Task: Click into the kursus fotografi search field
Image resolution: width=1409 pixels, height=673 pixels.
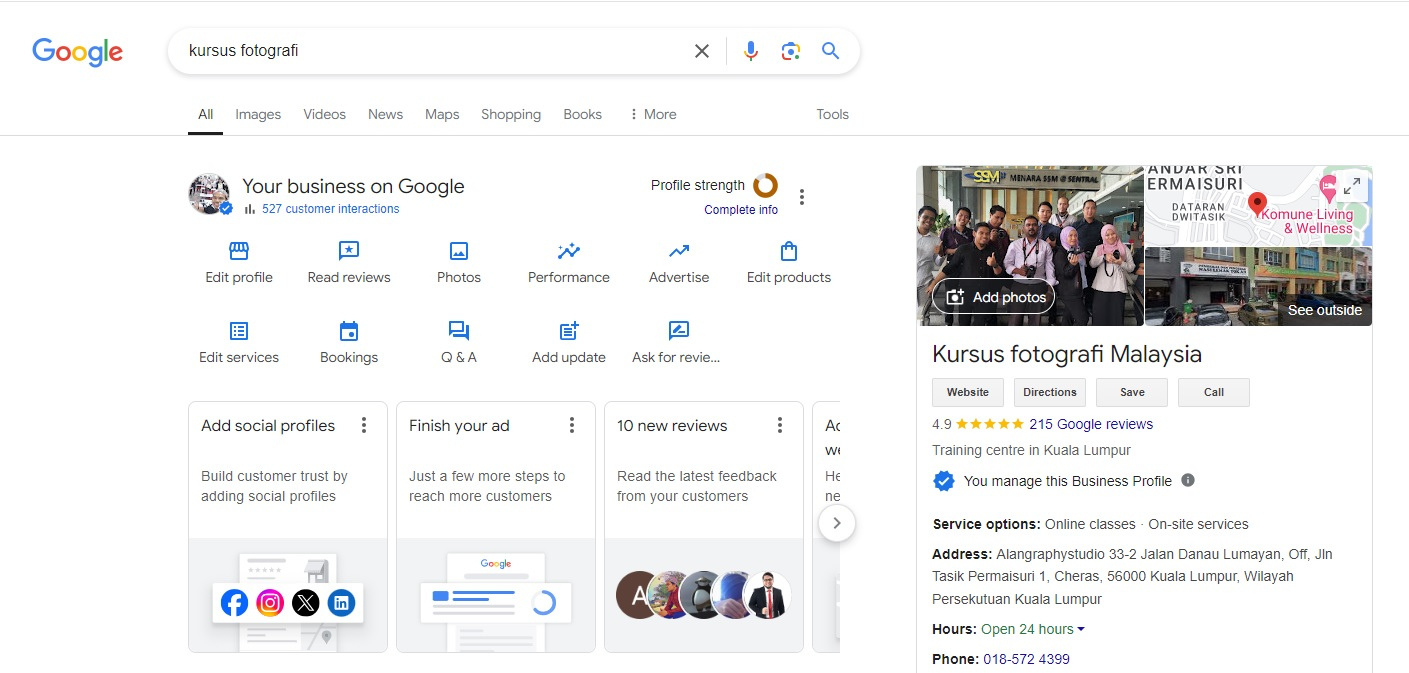Action: [430, 51]
